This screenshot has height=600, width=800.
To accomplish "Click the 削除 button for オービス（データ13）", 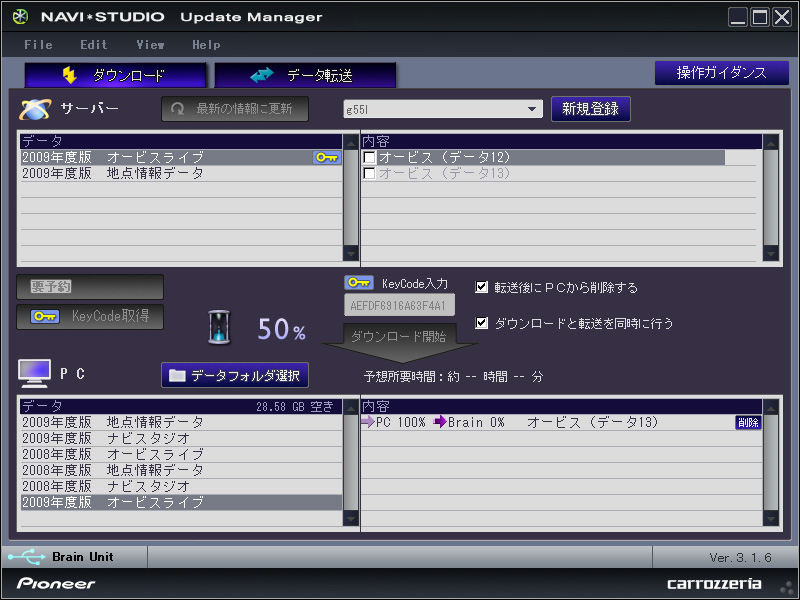I will 747,423.
